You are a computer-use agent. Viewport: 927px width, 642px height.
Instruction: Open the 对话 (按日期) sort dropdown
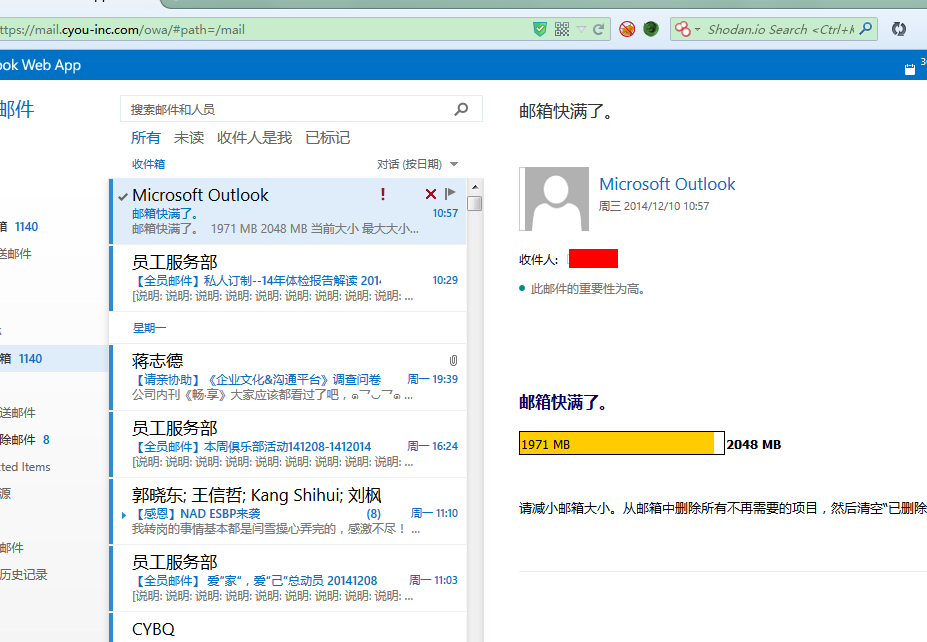417,164
